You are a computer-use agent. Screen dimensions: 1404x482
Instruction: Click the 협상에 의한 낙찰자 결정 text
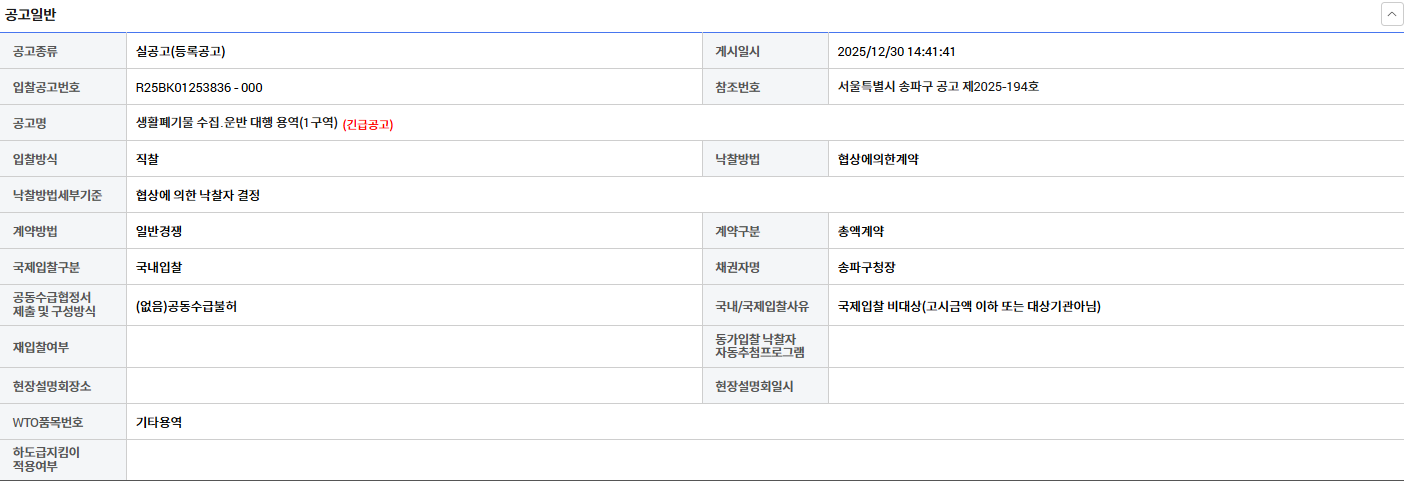pyautogui.click(x=198, y=195)
